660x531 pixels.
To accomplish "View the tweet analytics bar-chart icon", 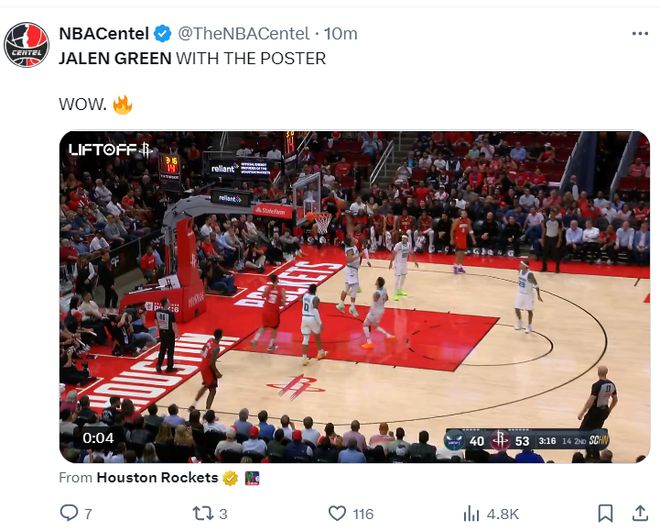I will (x=472, y=513).
